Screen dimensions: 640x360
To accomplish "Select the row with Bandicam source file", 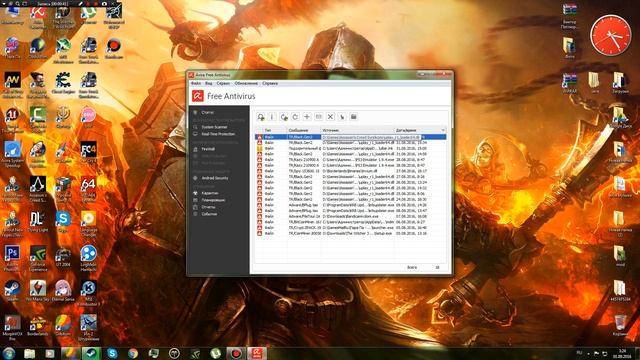I will pyautogui.click(x=351, y=216).
